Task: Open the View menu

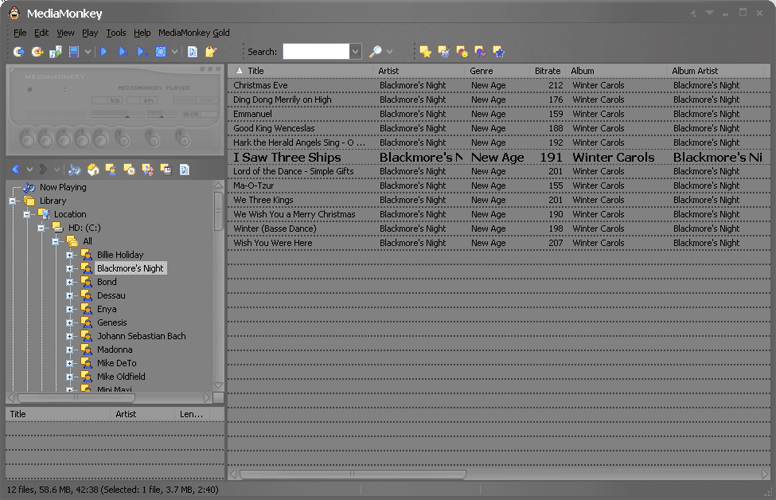Action: coord(65,33)
